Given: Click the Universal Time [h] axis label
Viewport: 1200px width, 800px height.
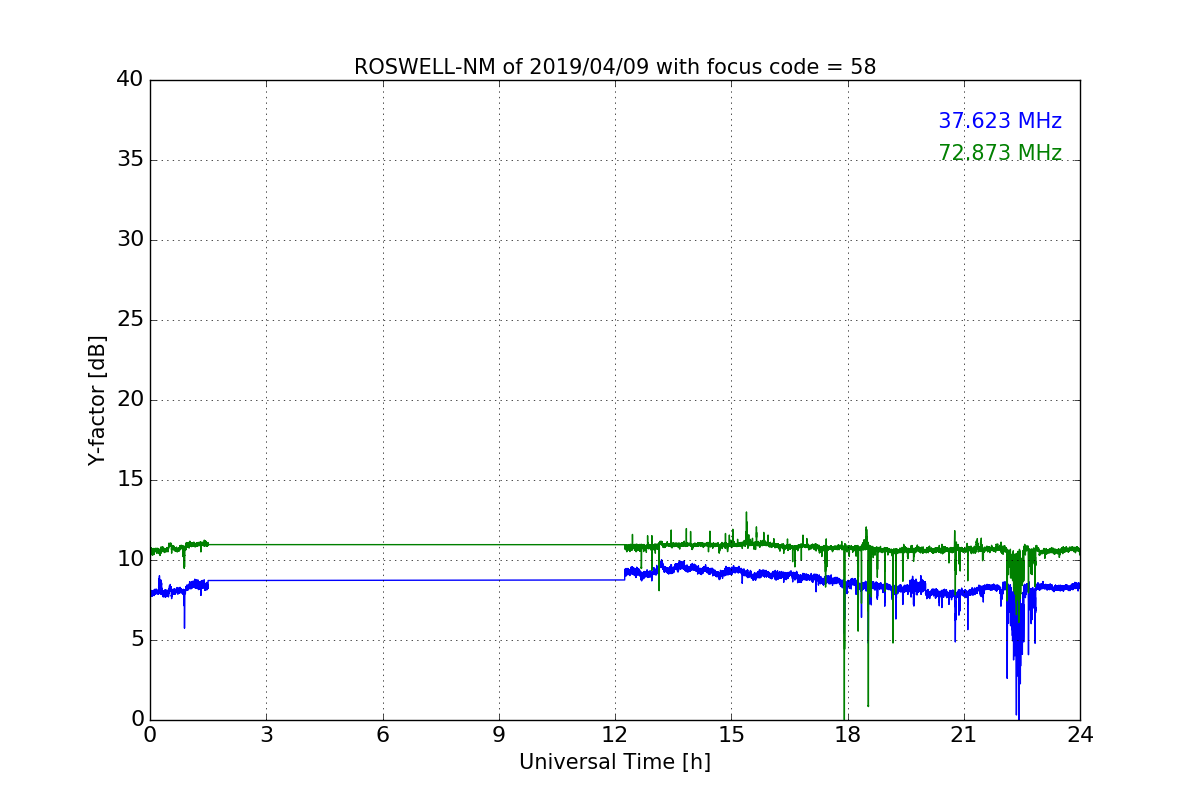Looking at the screenshot, I should click(615, 762).
